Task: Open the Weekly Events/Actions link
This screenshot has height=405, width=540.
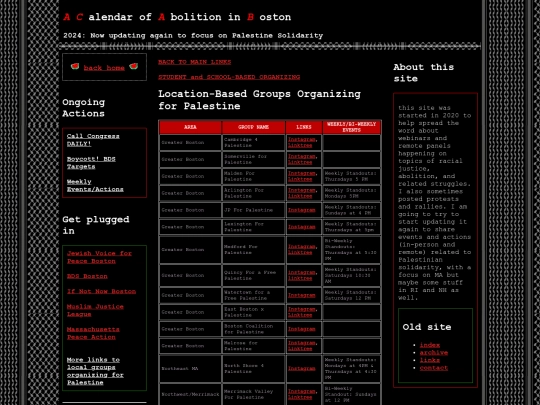Action: [95, 185]
